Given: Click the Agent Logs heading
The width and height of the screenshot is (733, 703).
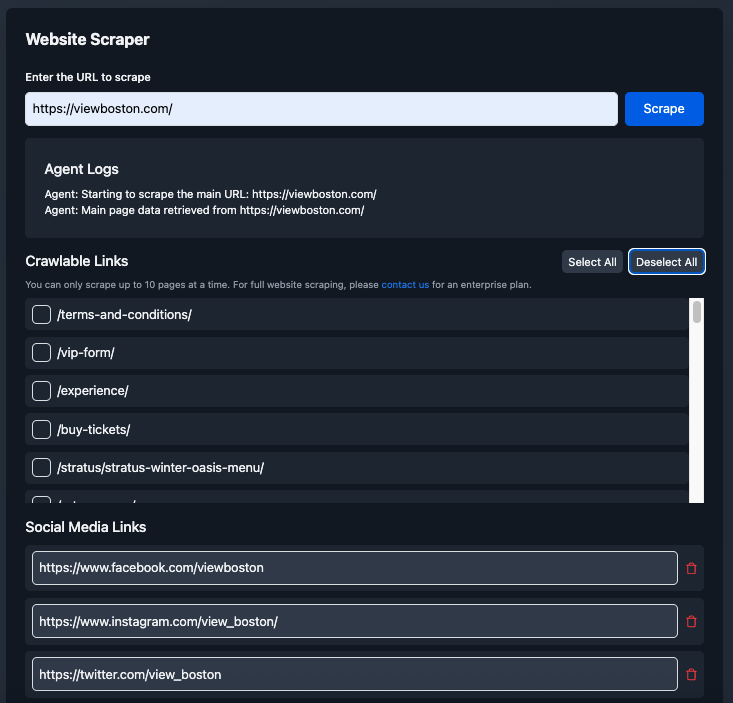Looking at the screenshot, I should [x=81, y=169].
